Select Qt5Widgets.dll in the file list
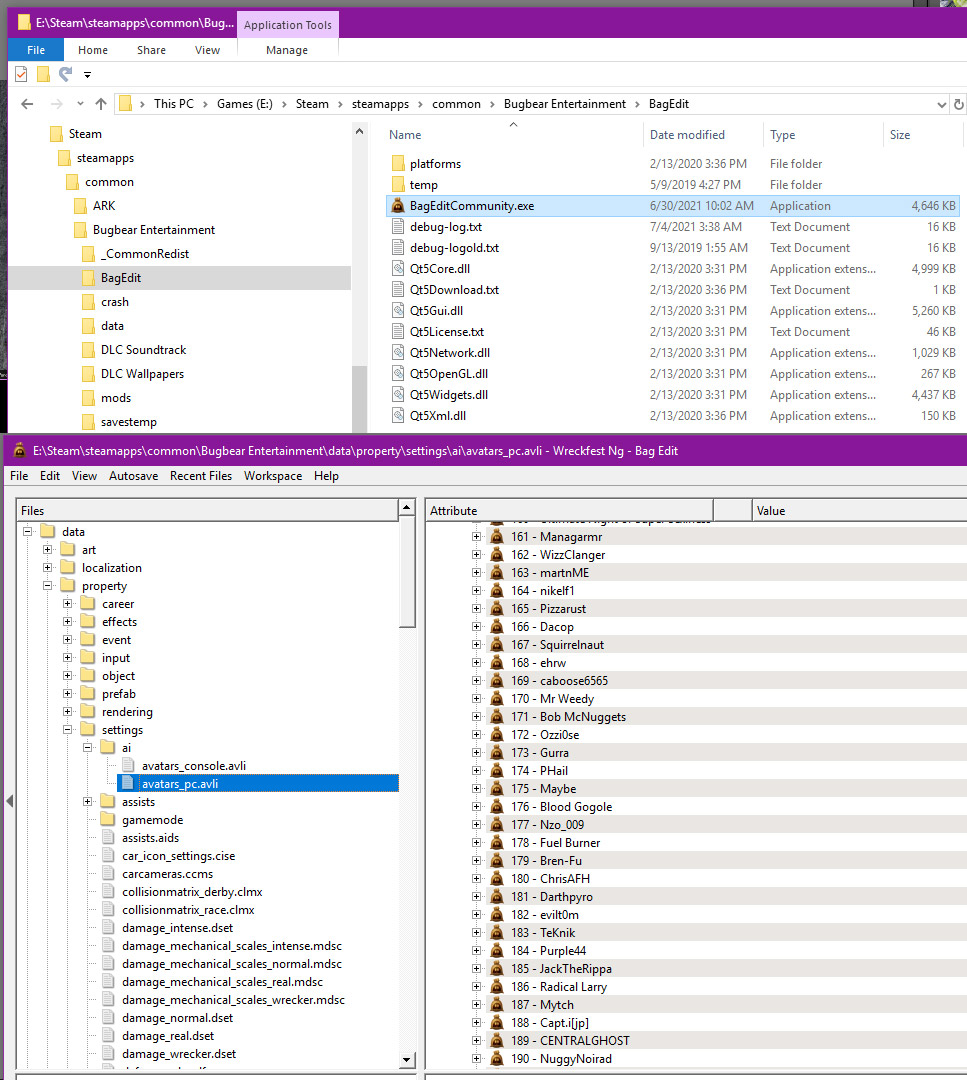 click(449, 395)
